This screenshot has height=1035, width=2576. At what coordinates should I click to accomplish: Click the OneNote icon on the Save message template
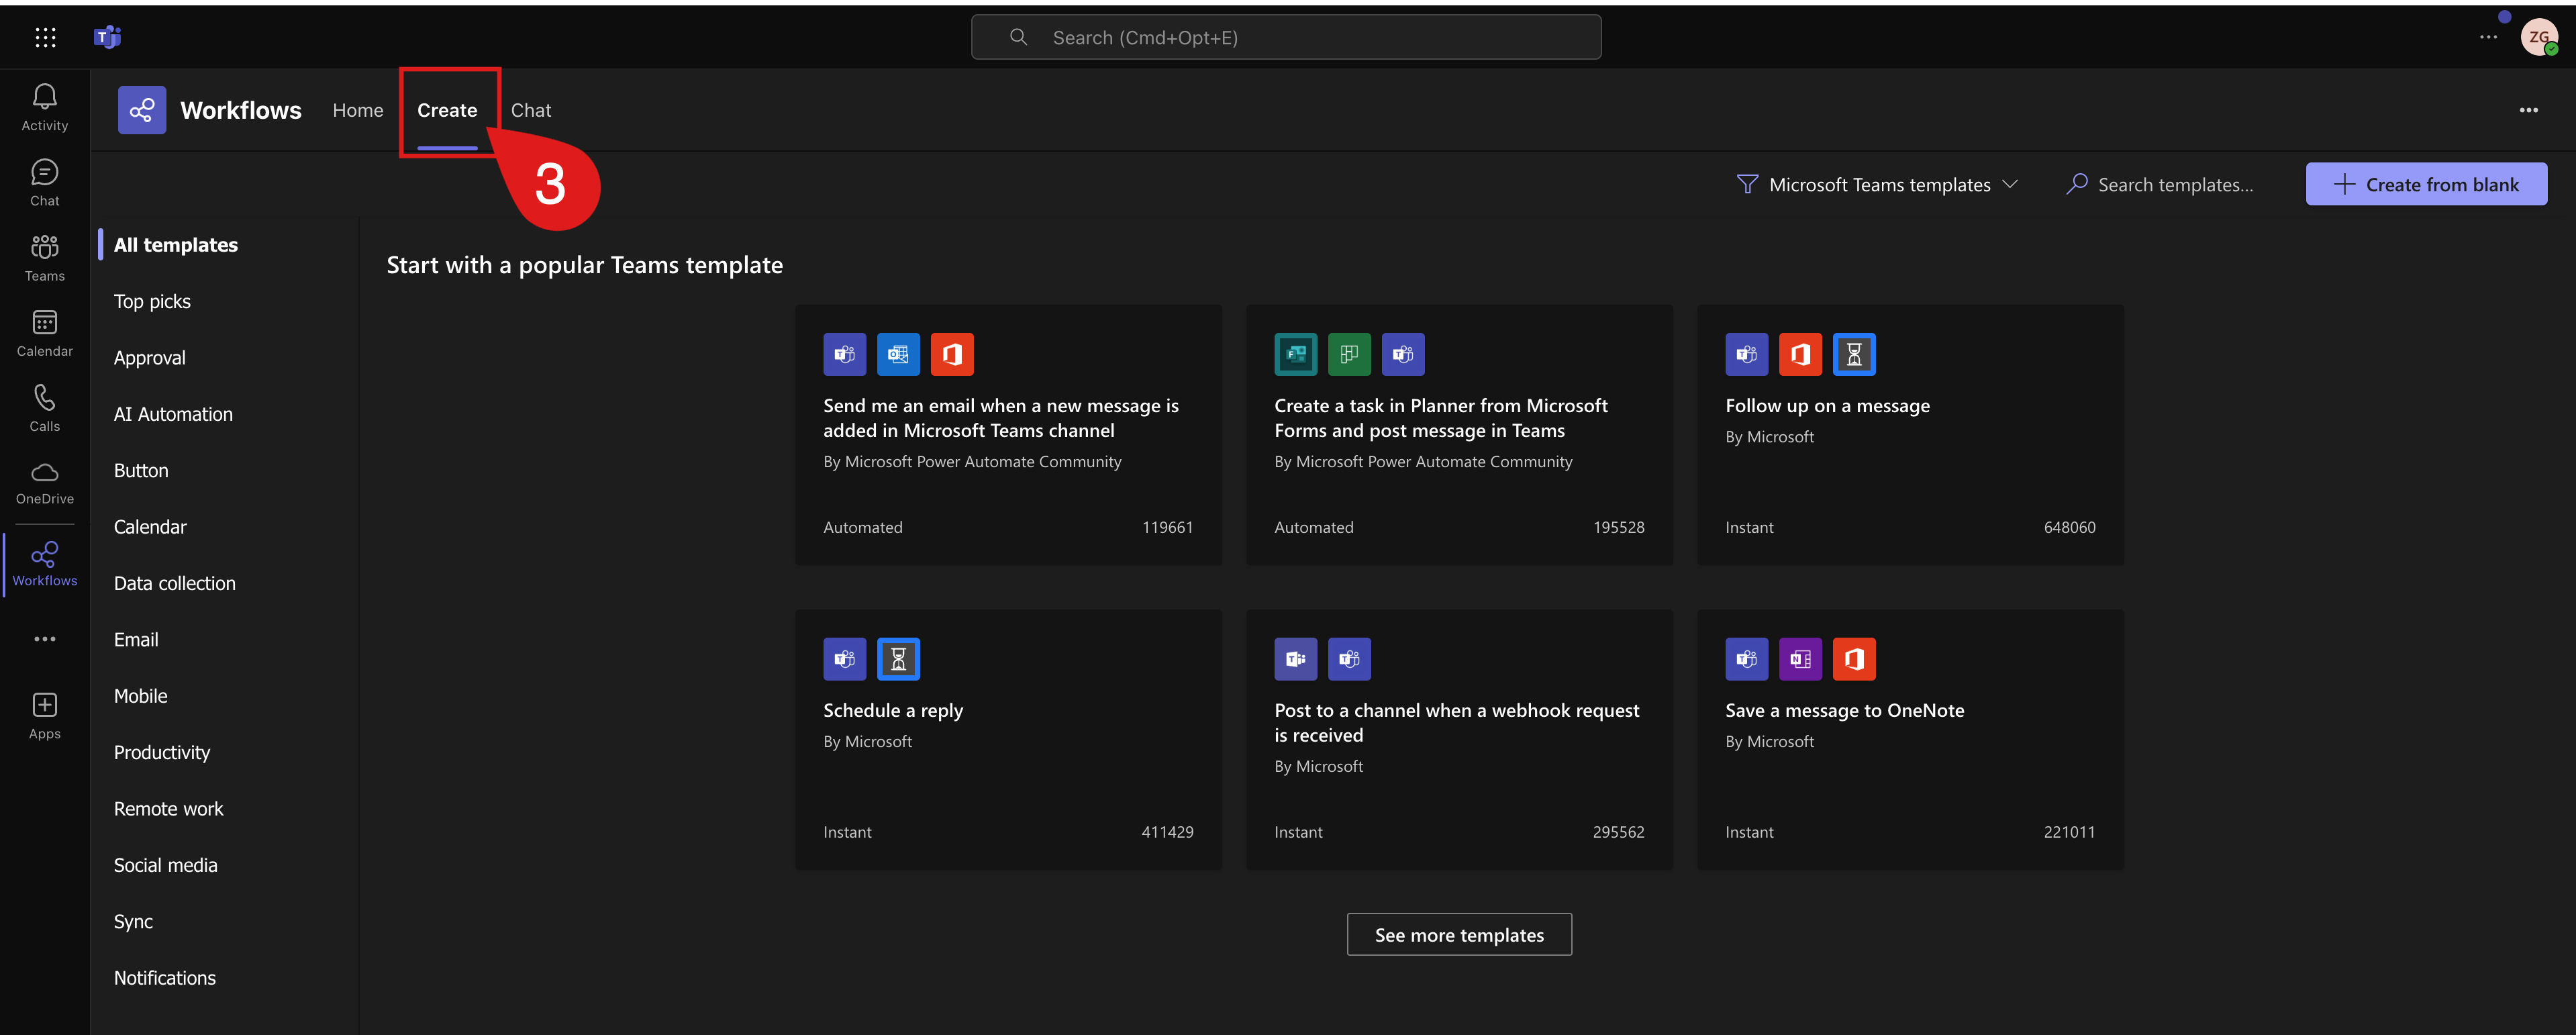tap(1800, 659)
